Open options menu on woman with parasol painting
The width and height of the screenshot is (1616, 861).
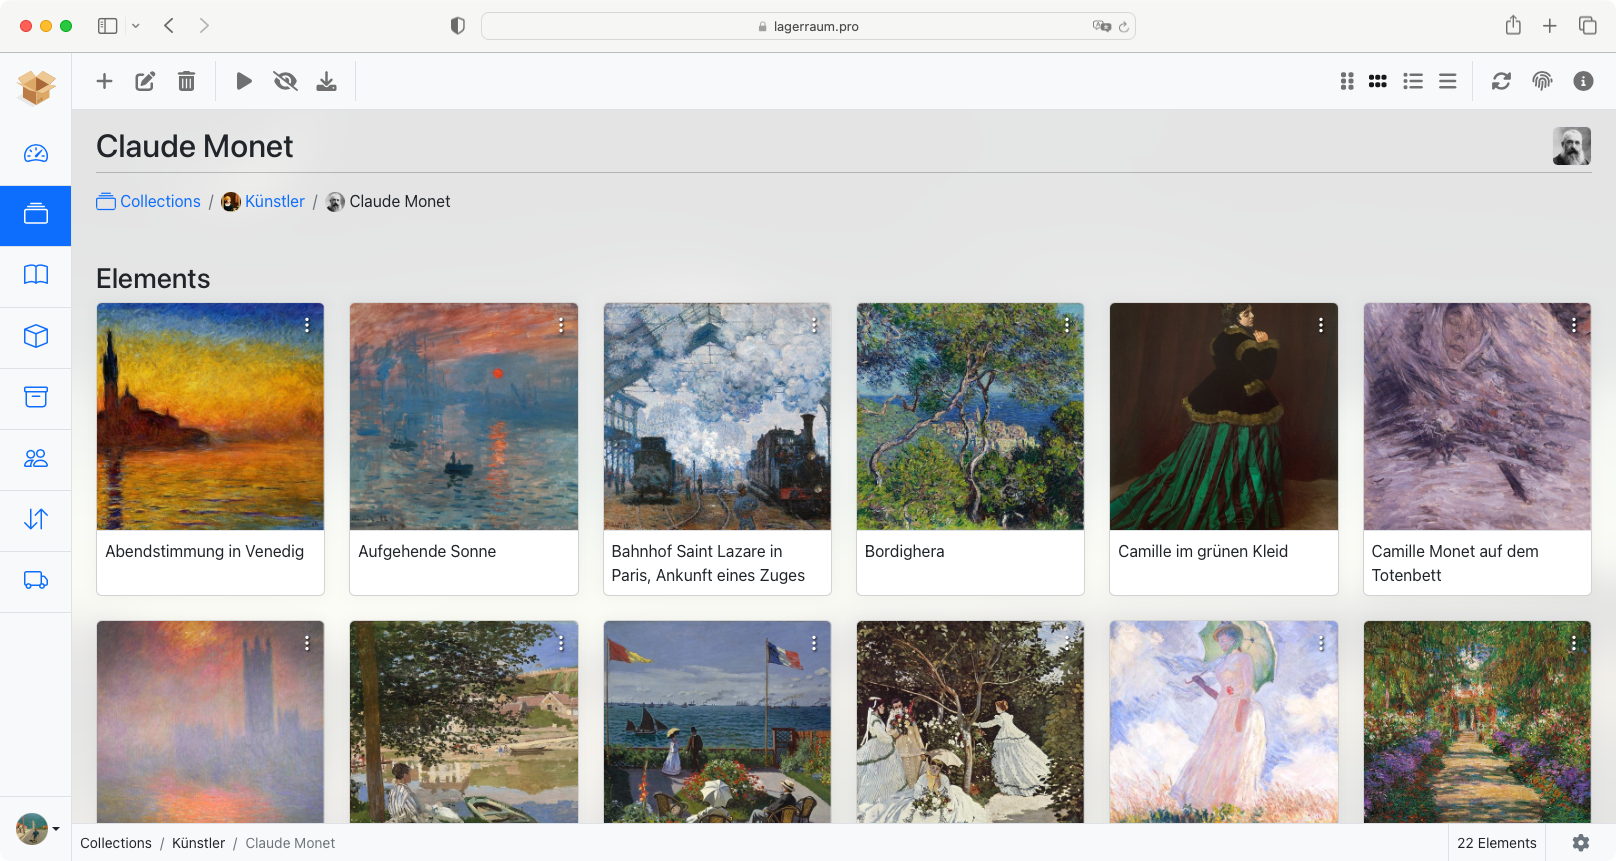[1321, 643]
